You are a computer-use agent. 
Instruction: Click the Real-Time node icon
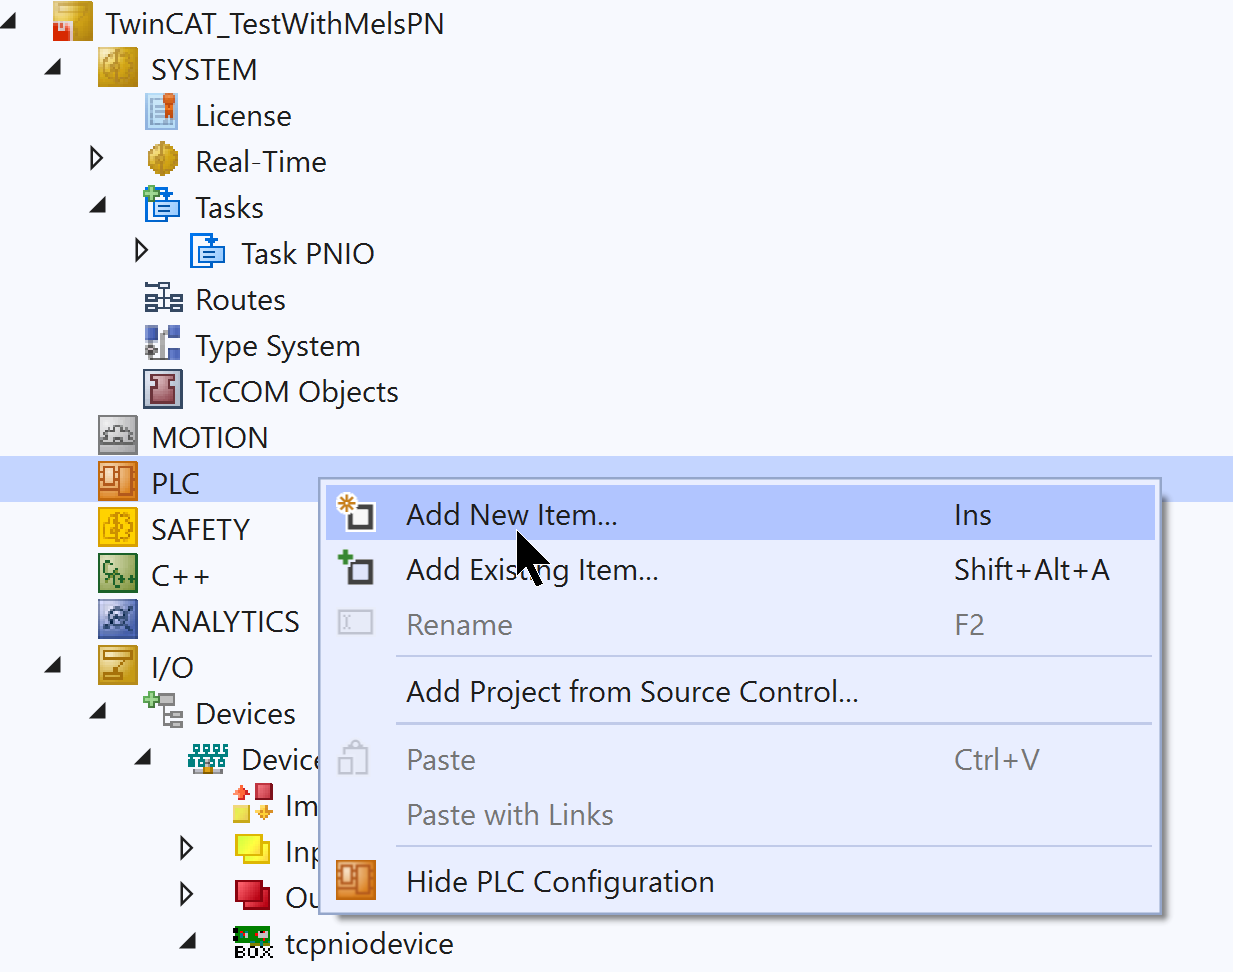(162, 159)
